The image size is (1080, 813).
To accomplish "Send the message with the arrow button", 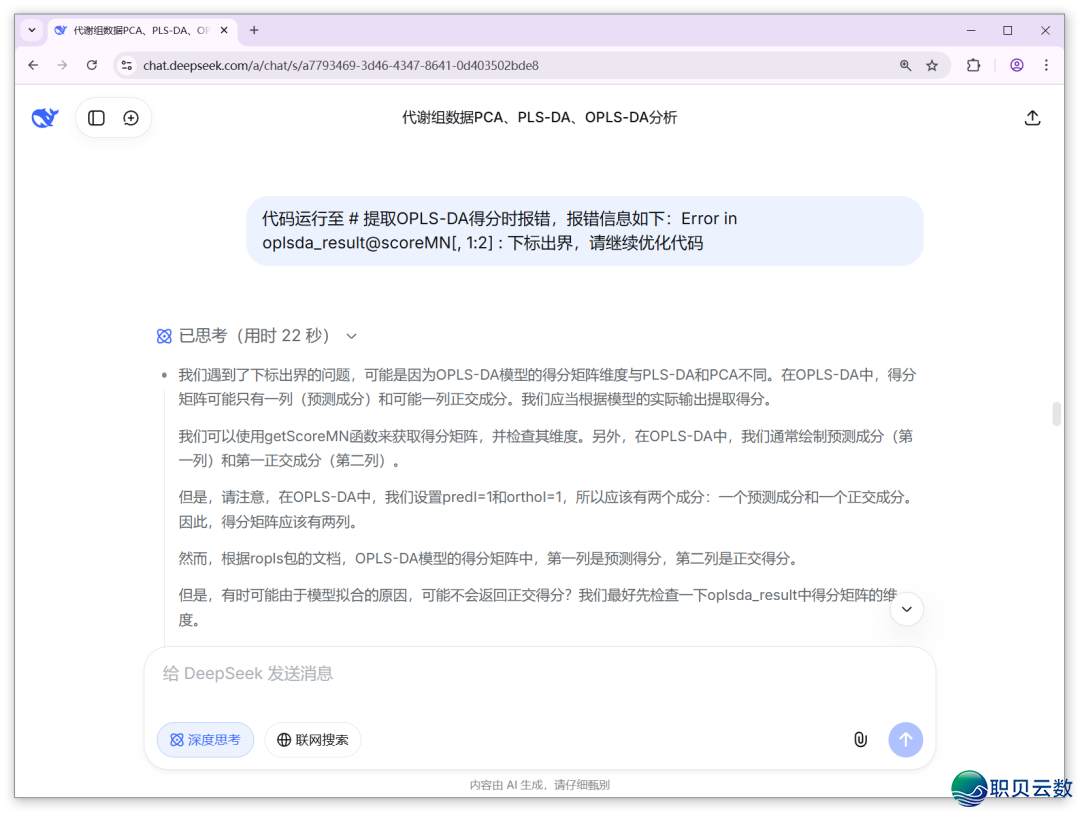I will point(905,739).
